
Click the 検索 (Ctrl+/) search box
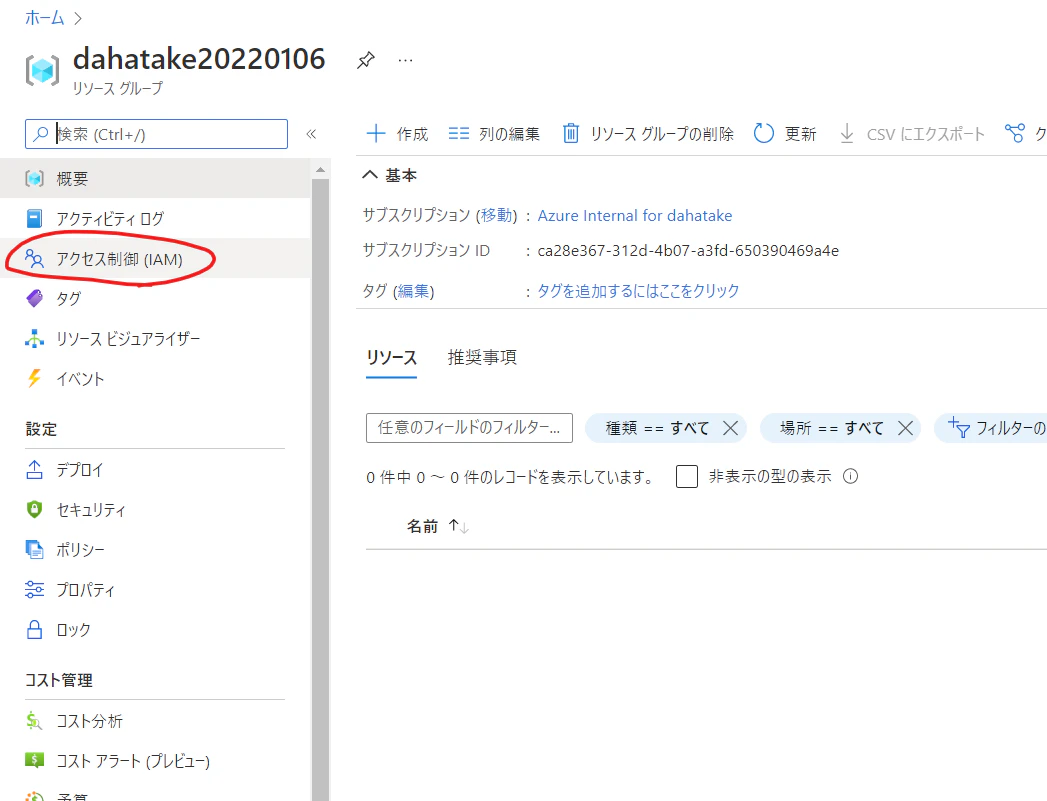156,134
